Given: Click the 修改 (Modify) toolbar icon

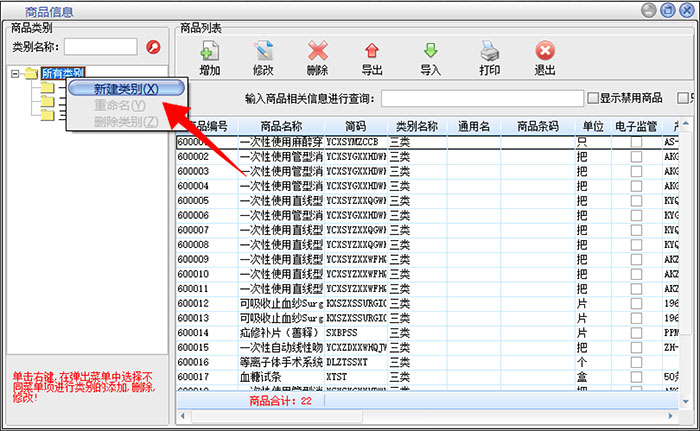Looking at the screenshot, I should click(263, 57).
